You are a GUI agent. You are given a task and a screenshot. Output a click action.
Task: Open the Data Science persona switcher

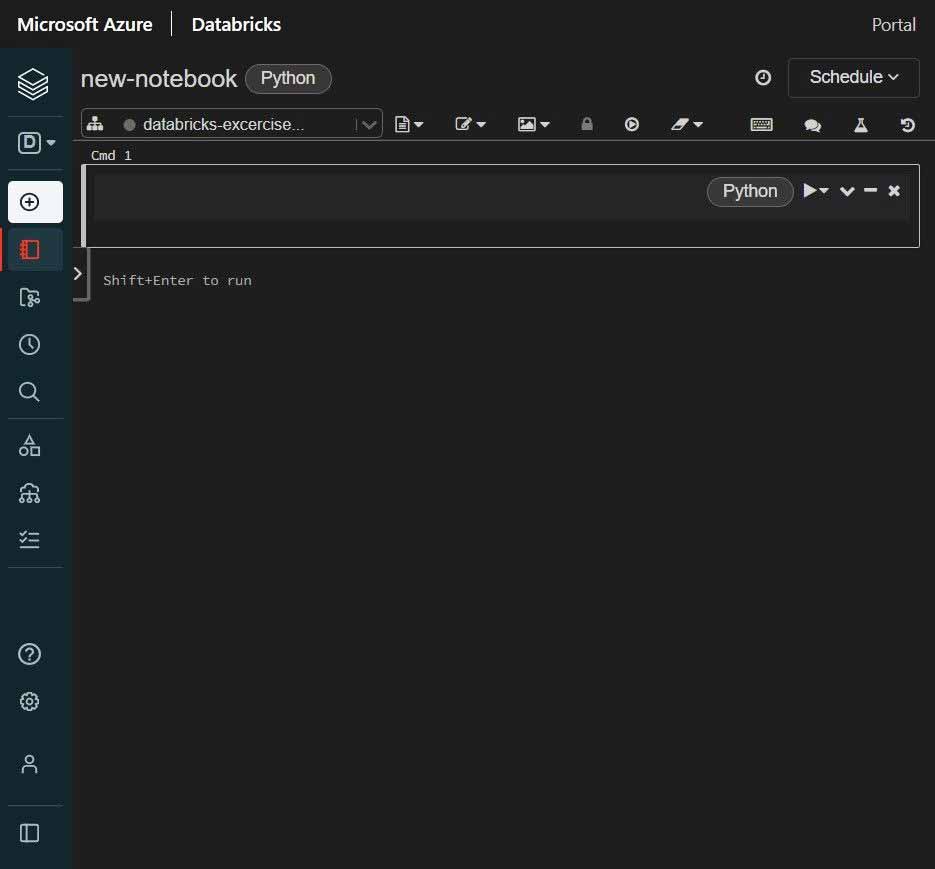[36, 143]
